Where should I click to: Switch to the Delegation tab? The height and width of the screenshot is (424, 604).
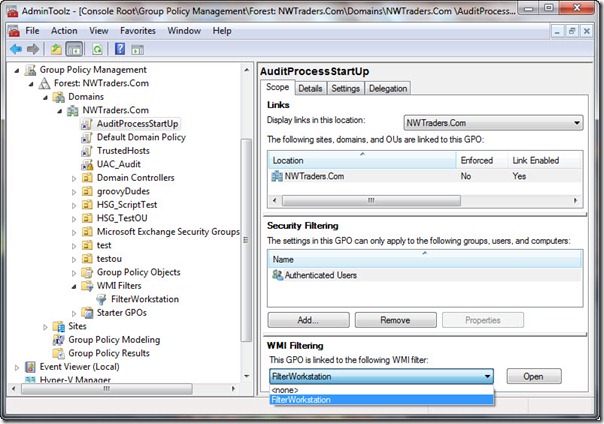click(387, 88)
